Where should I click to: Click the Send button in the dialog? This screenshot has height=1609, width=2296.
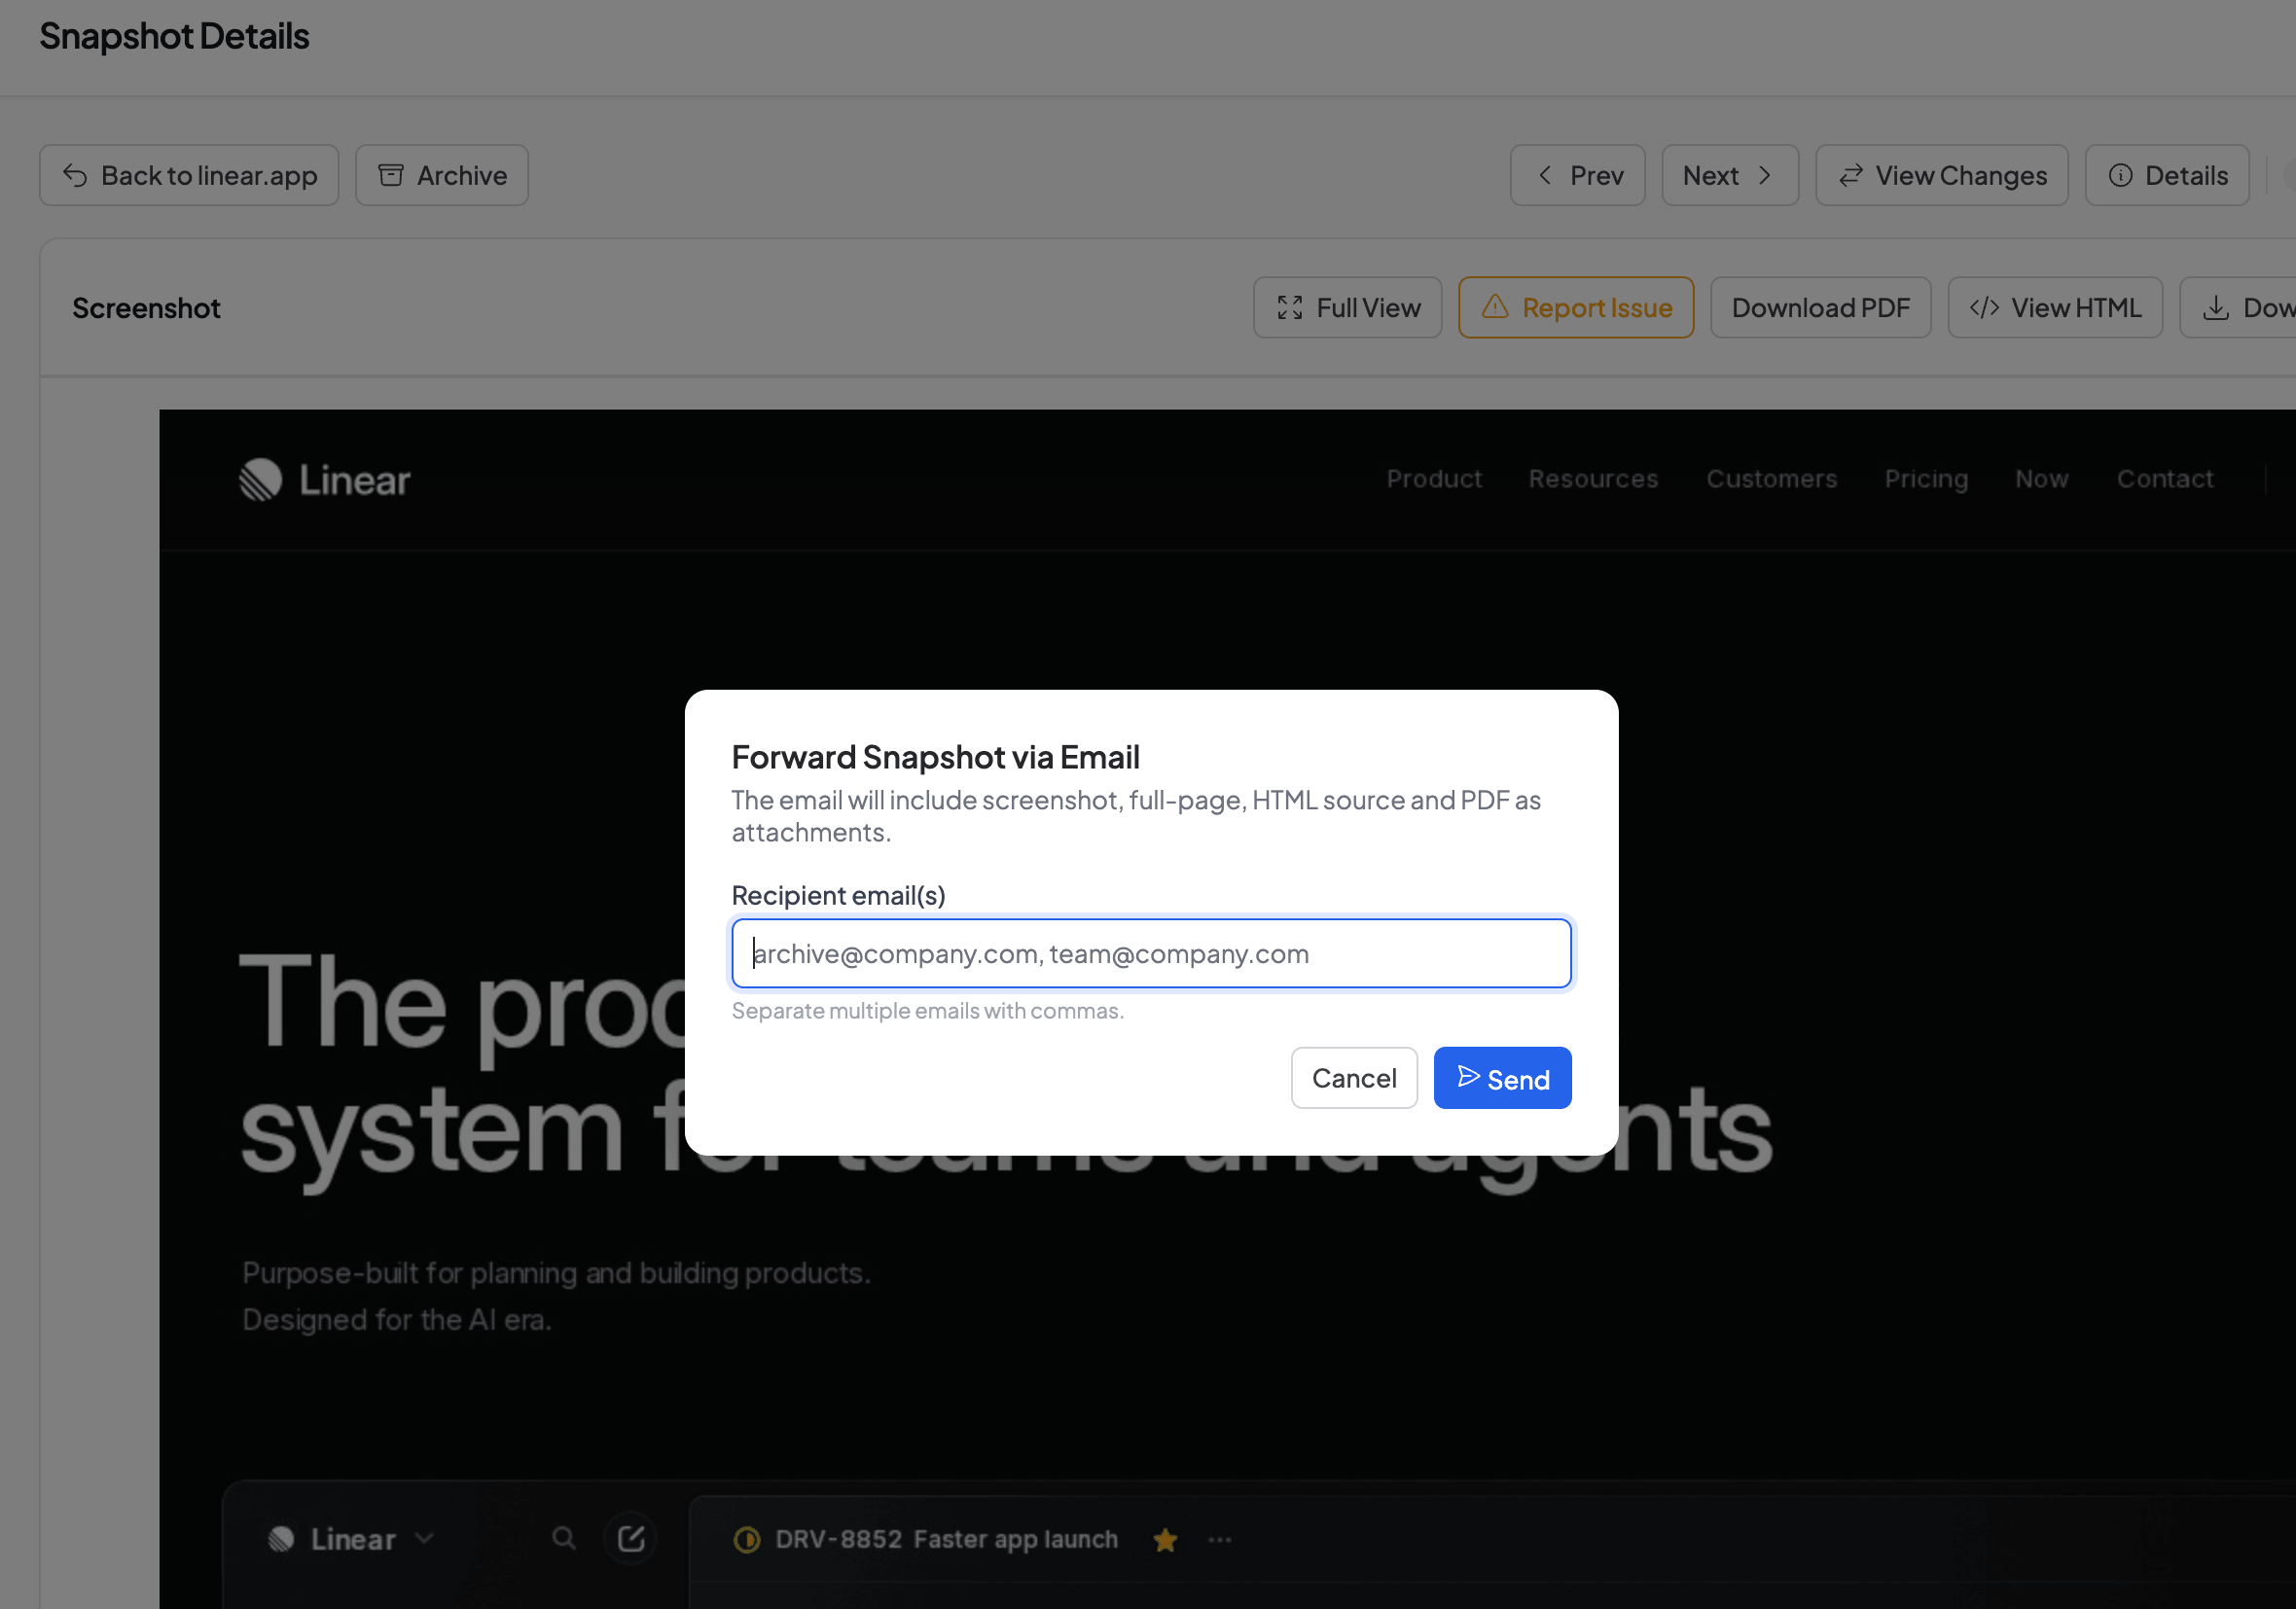tap(1502, 1078)
